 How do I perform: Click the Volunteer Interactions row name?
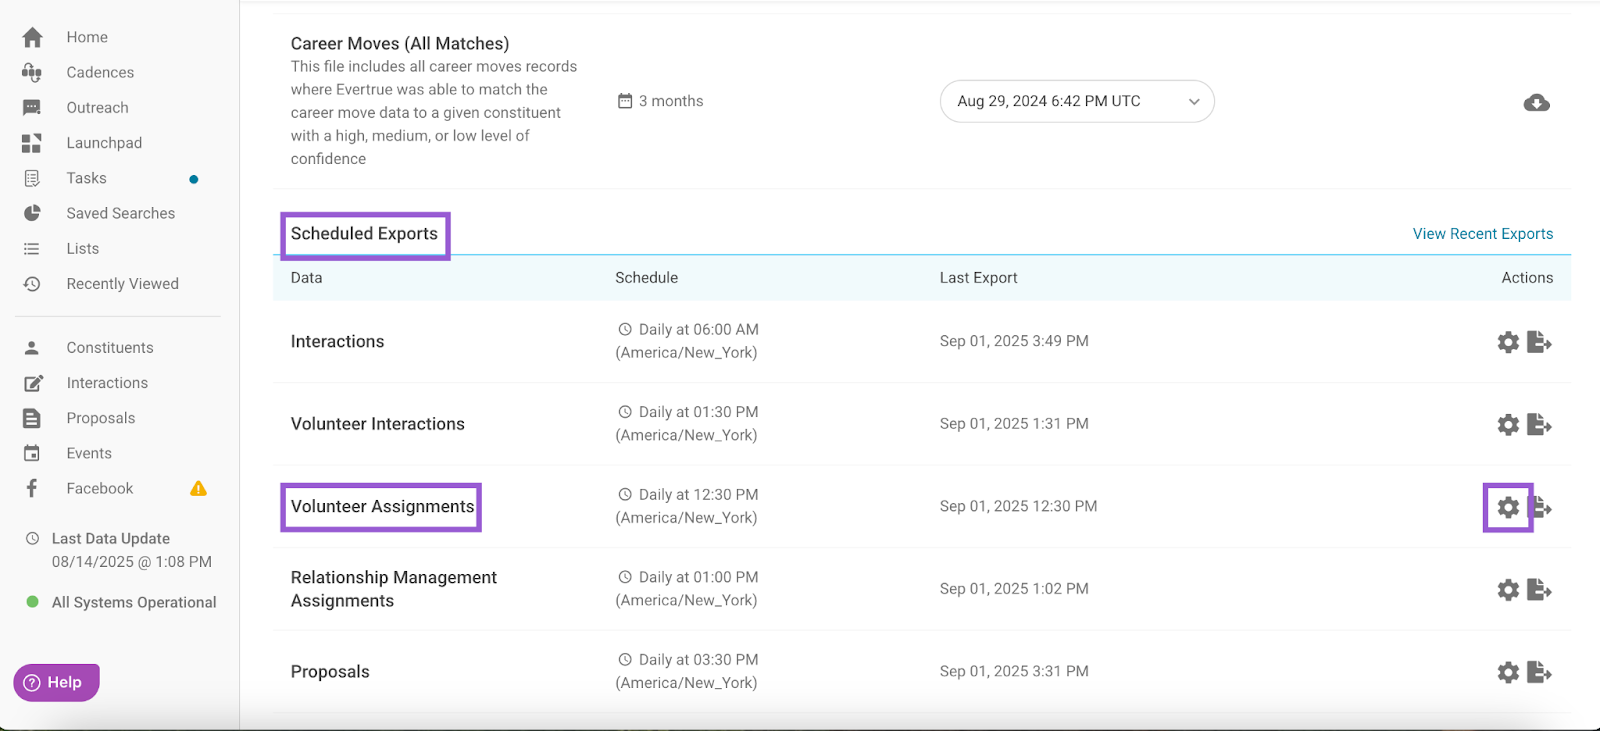click(x=377, y=424)
